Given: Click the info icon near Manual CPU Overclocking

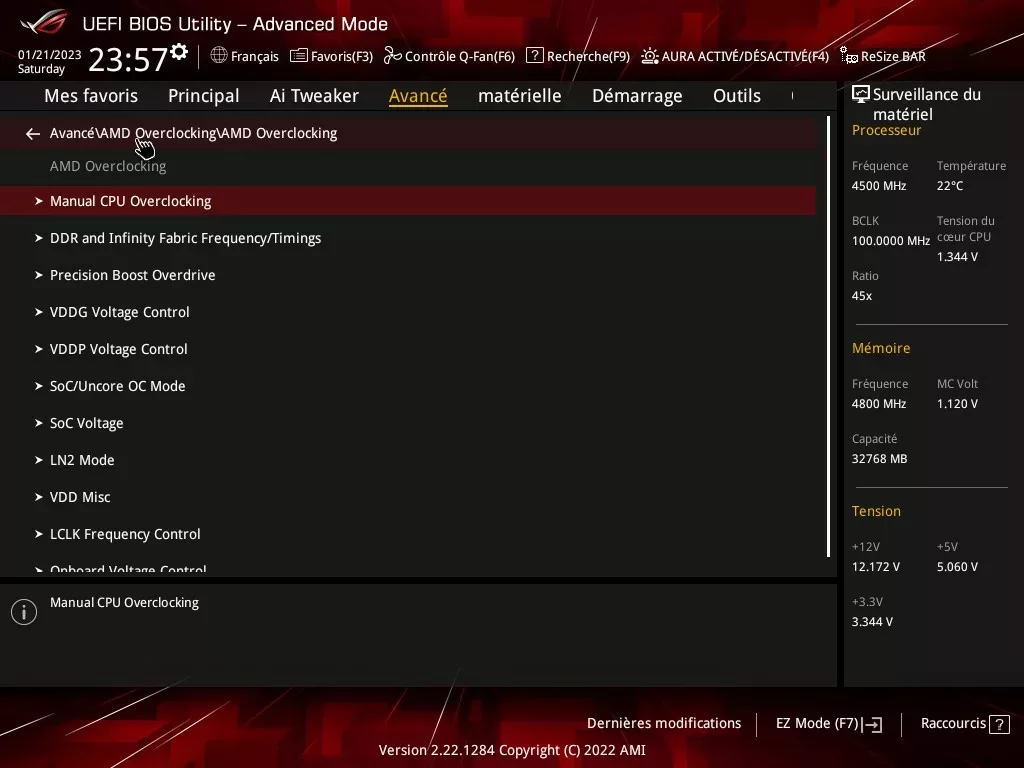Looking at the screenshot, I should 23,611.
